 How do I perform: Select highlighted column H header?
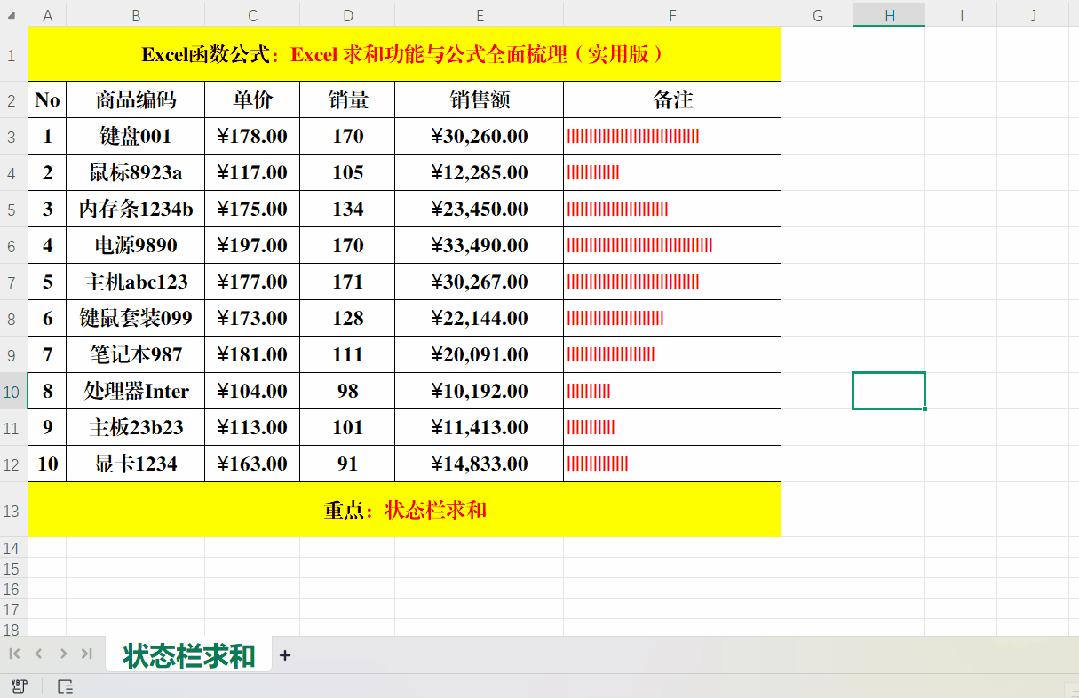pyautogui.click(x=889, y=15)
